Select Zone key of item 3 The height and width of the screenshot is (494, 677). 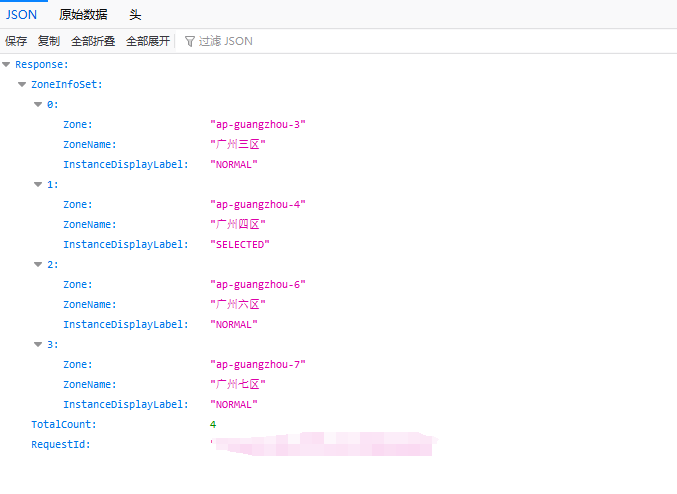pyautogui.click(x=78, y=364)
